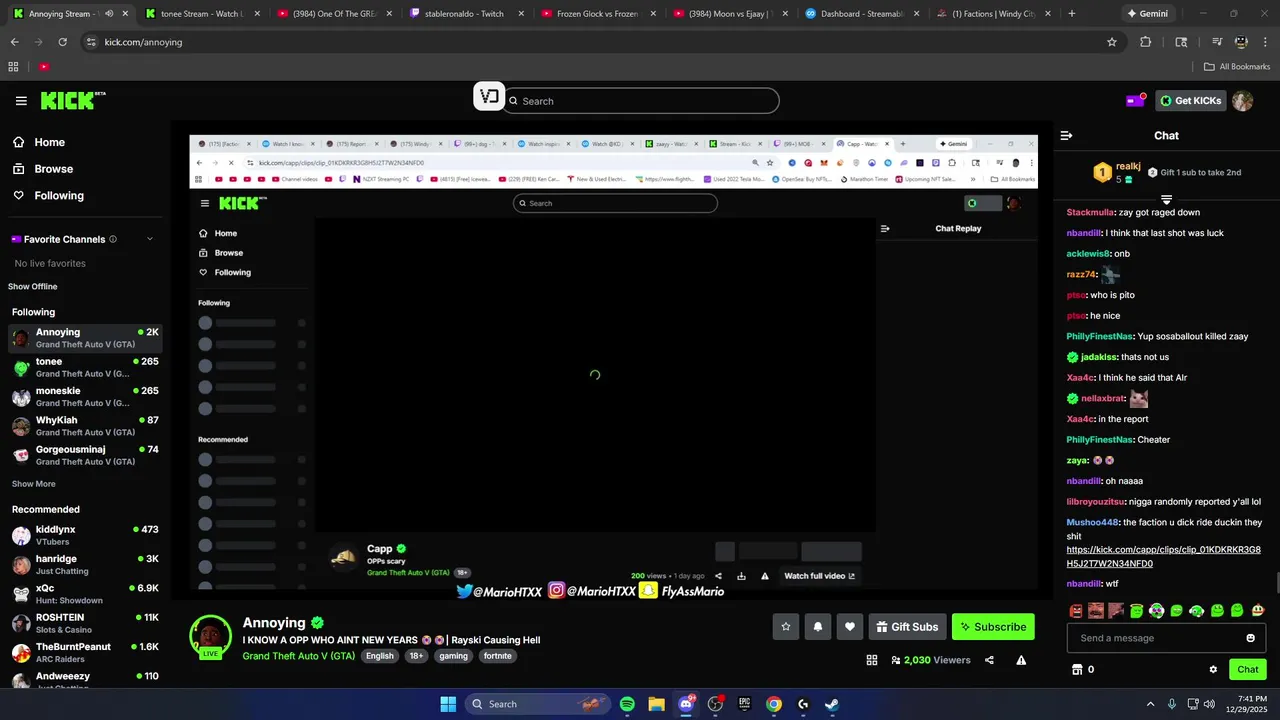The image size is (1280, 720).
Task: Open tonee channel in Following list
Action: coord(85,367)
